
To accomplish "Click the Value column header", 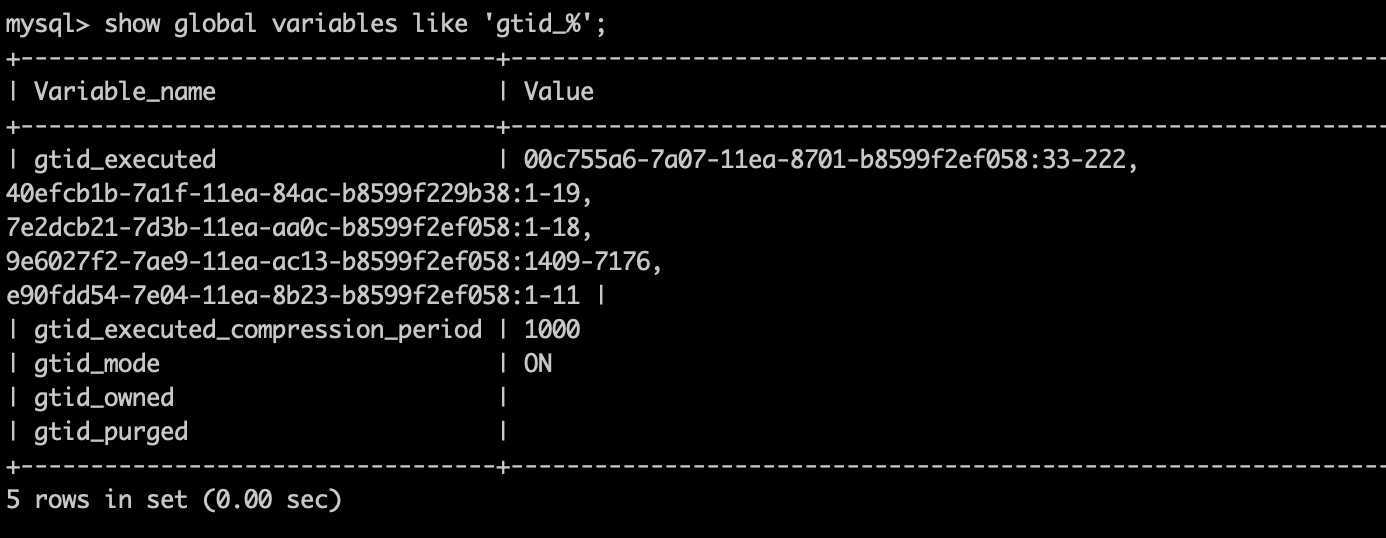I will click(x=559, y=92).
